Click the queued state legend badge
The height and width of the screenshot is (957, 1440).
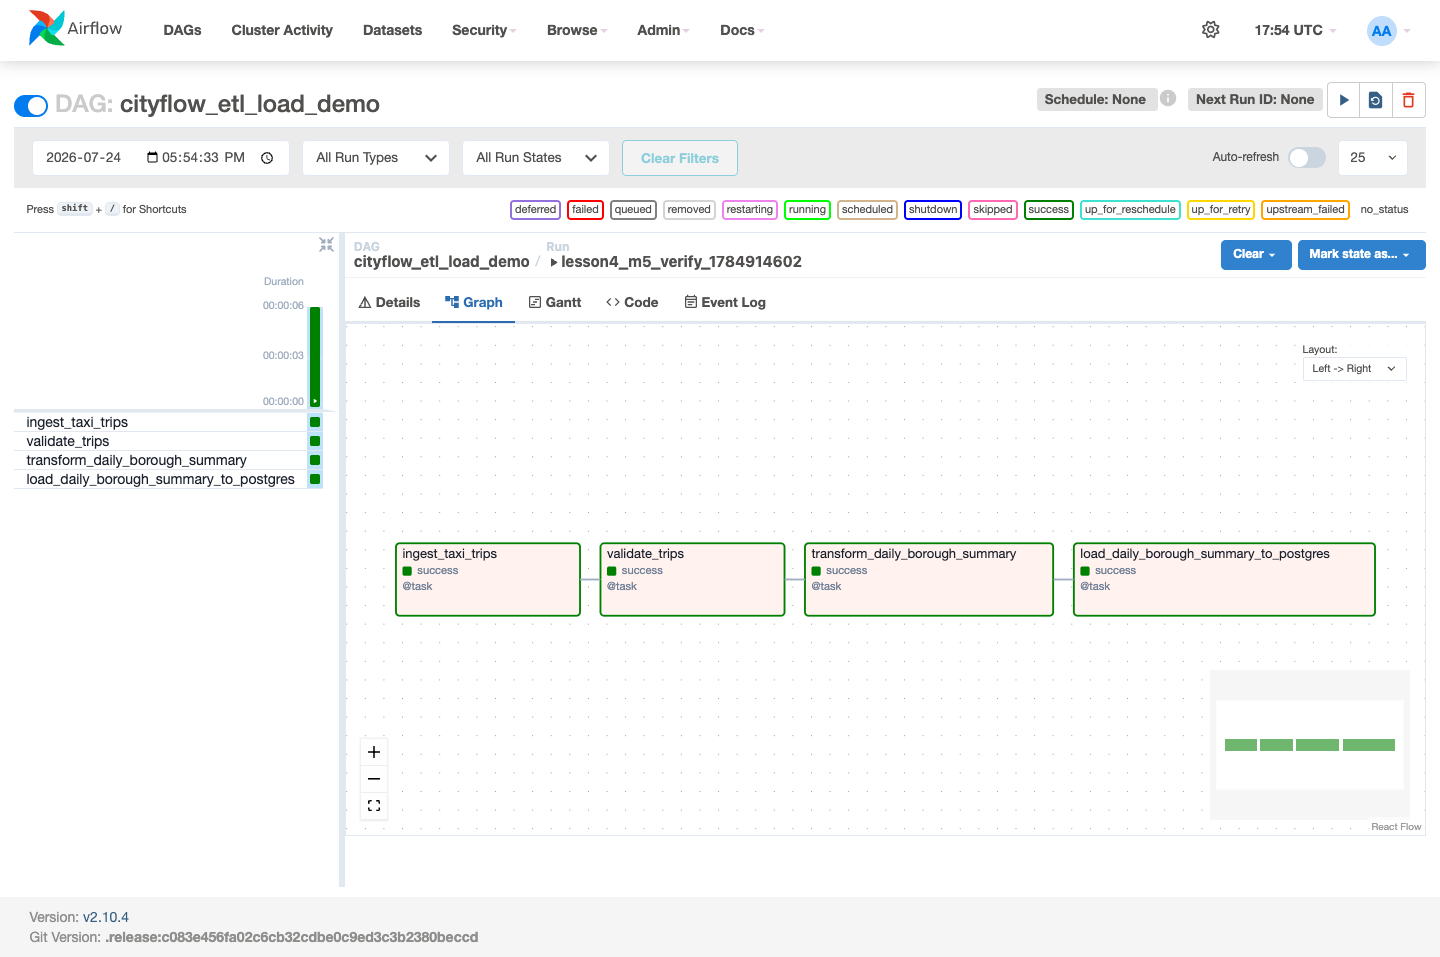(x=633, y=209)
